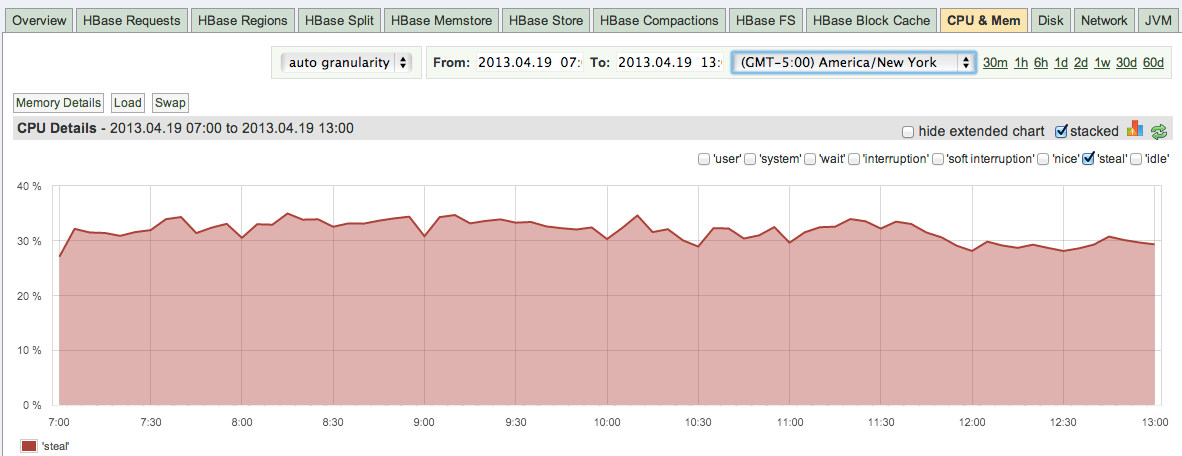Open the auto granularity dropdown
This screenshot has height=456, width=1182.
click(x=346, y=63)
